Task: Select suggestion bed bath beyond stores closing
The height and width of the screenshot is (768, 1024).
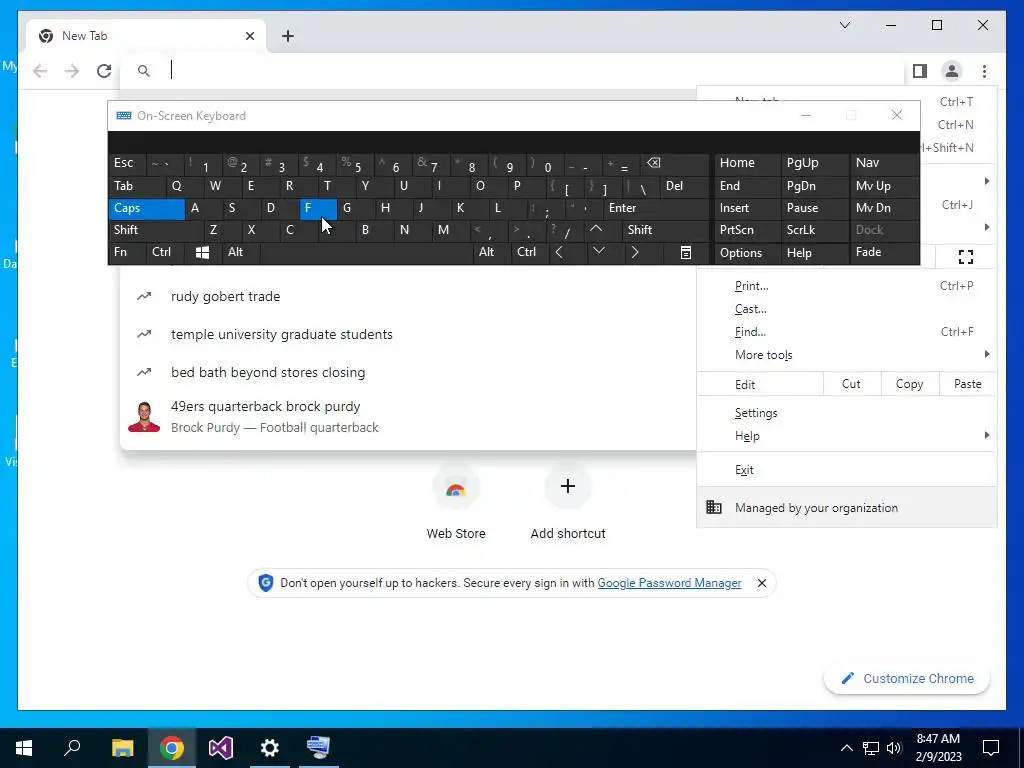Action: [x=408, y=372]
